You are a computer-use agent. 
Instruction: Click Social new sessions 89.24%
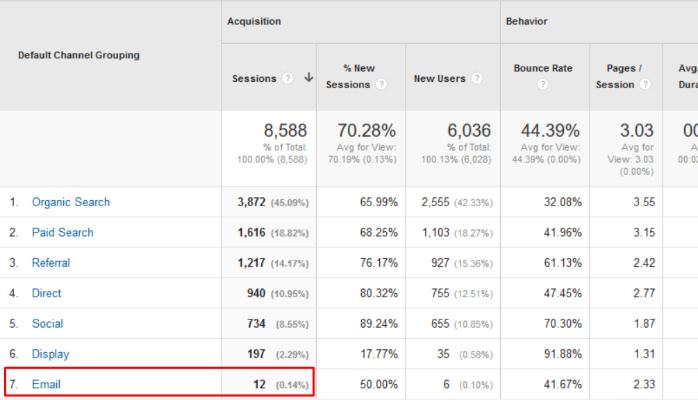click(x=379, y=323)
